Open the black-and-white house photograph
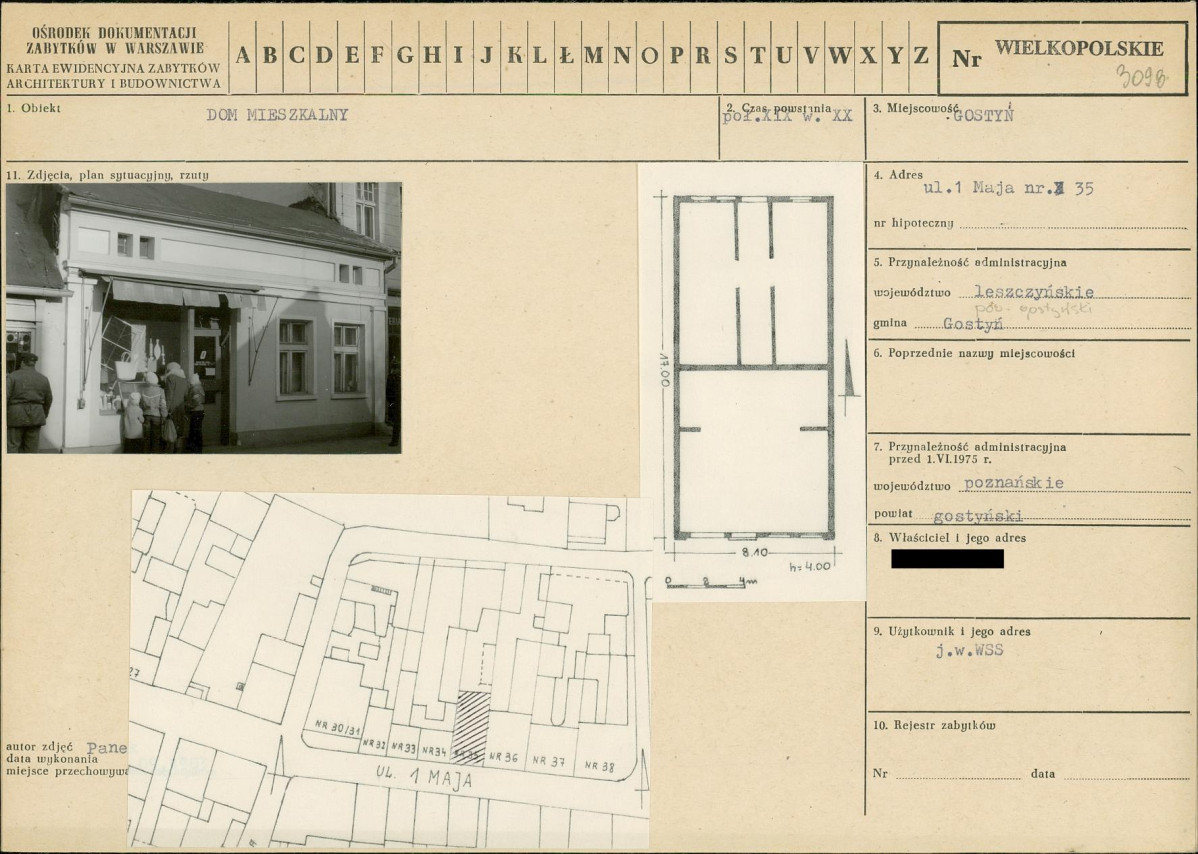1198x854 pixels. point(203,318)
